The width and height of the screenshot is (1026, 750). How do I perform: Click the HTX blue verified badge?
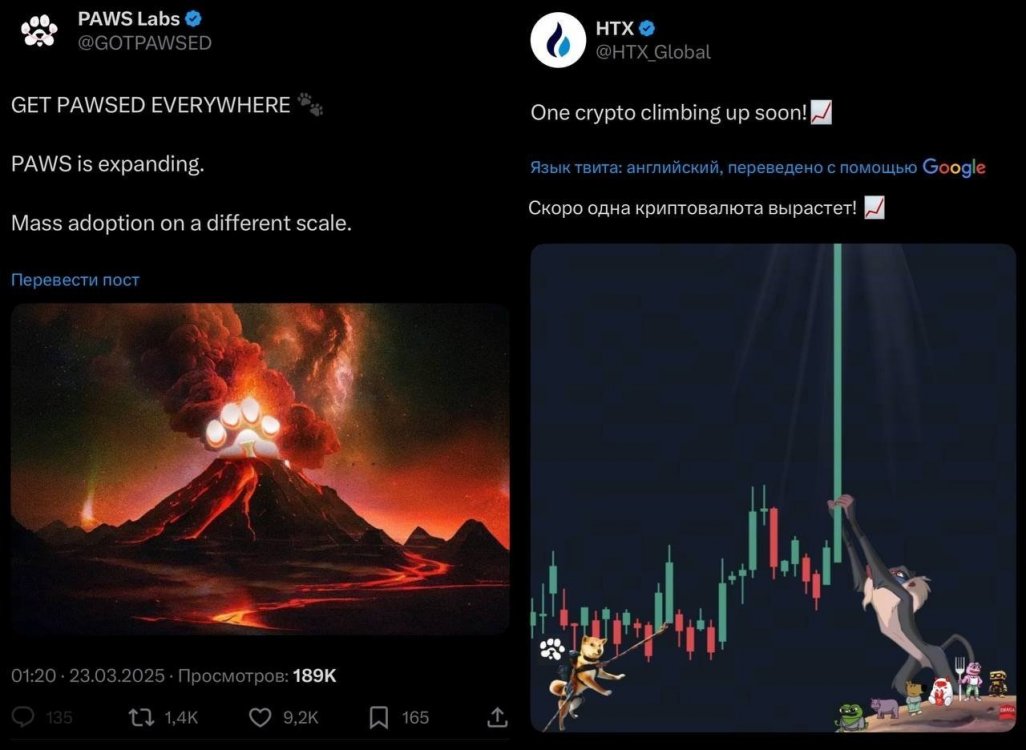pyautogui.click(x=646, y=28)
